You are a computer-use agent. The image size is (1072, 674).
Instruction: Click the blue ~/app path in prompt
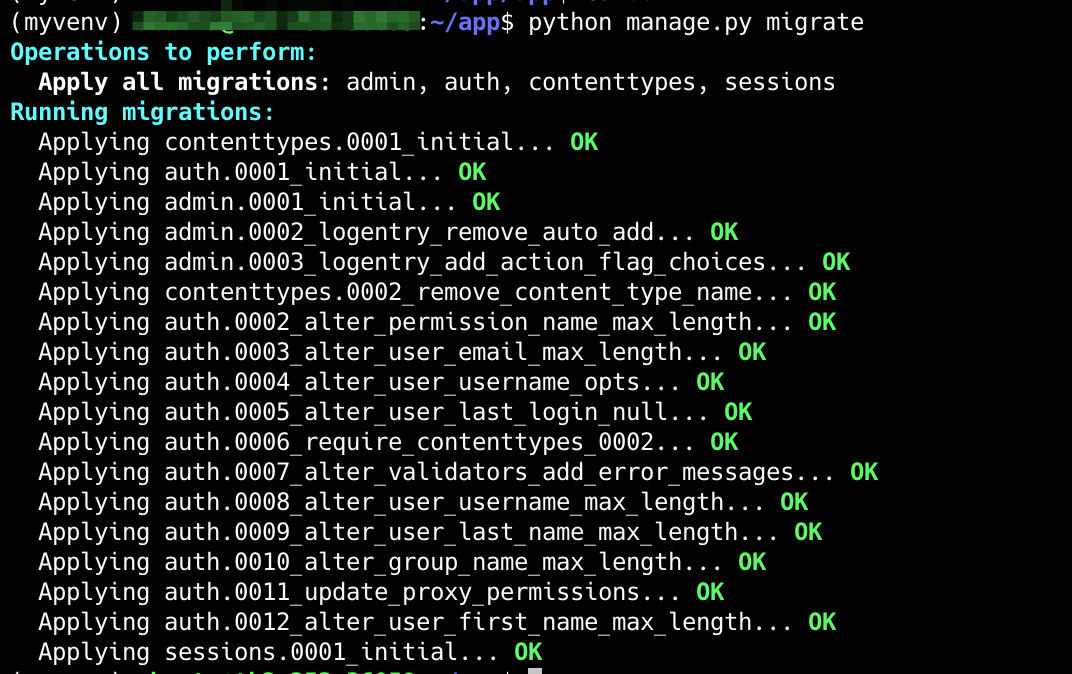[463, 21]
